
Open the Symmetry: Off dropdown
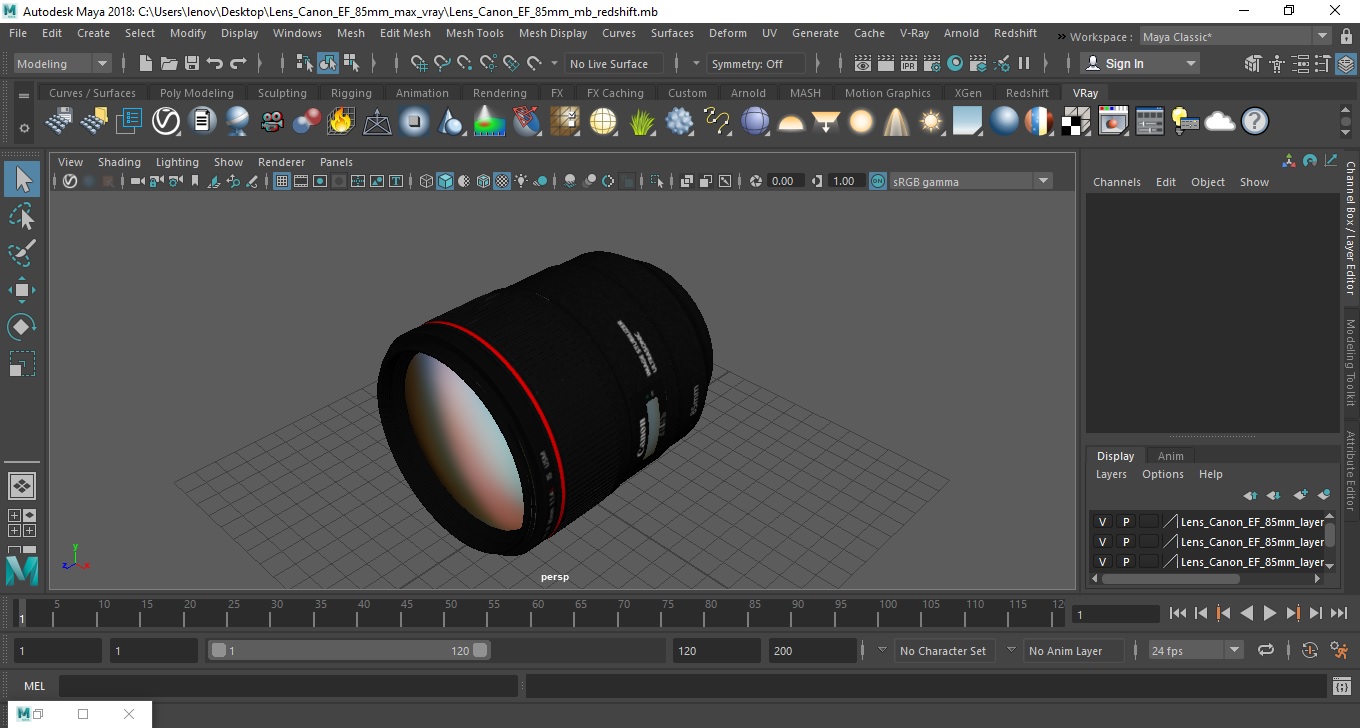pos(756,63)
